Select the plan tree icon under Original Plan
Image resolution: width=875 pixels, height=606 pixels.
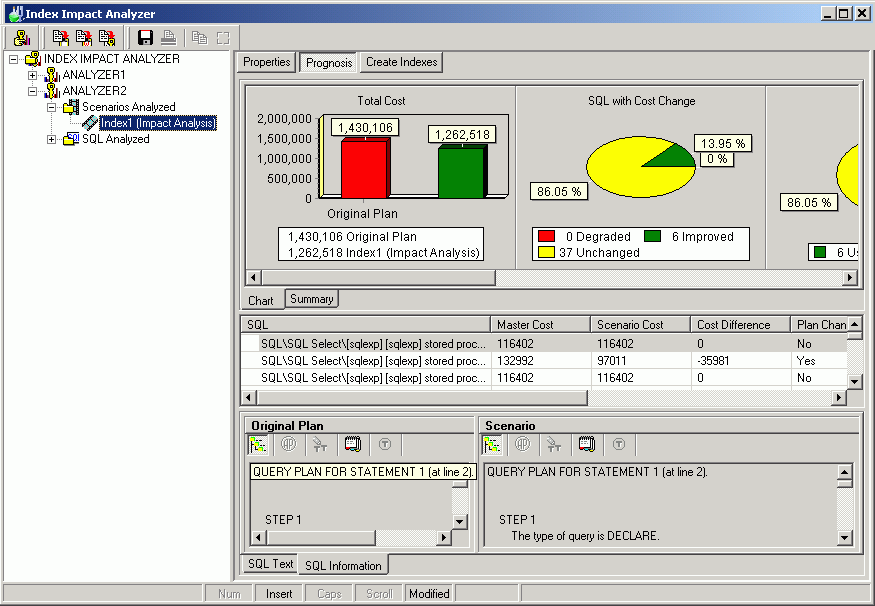click(x=258, y=445)
